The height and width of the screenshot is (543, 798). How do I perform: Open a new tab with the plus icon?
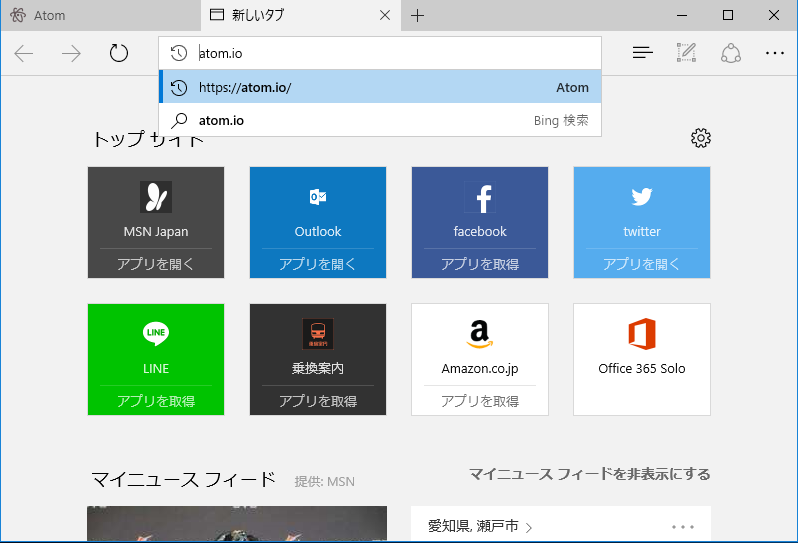417,15
